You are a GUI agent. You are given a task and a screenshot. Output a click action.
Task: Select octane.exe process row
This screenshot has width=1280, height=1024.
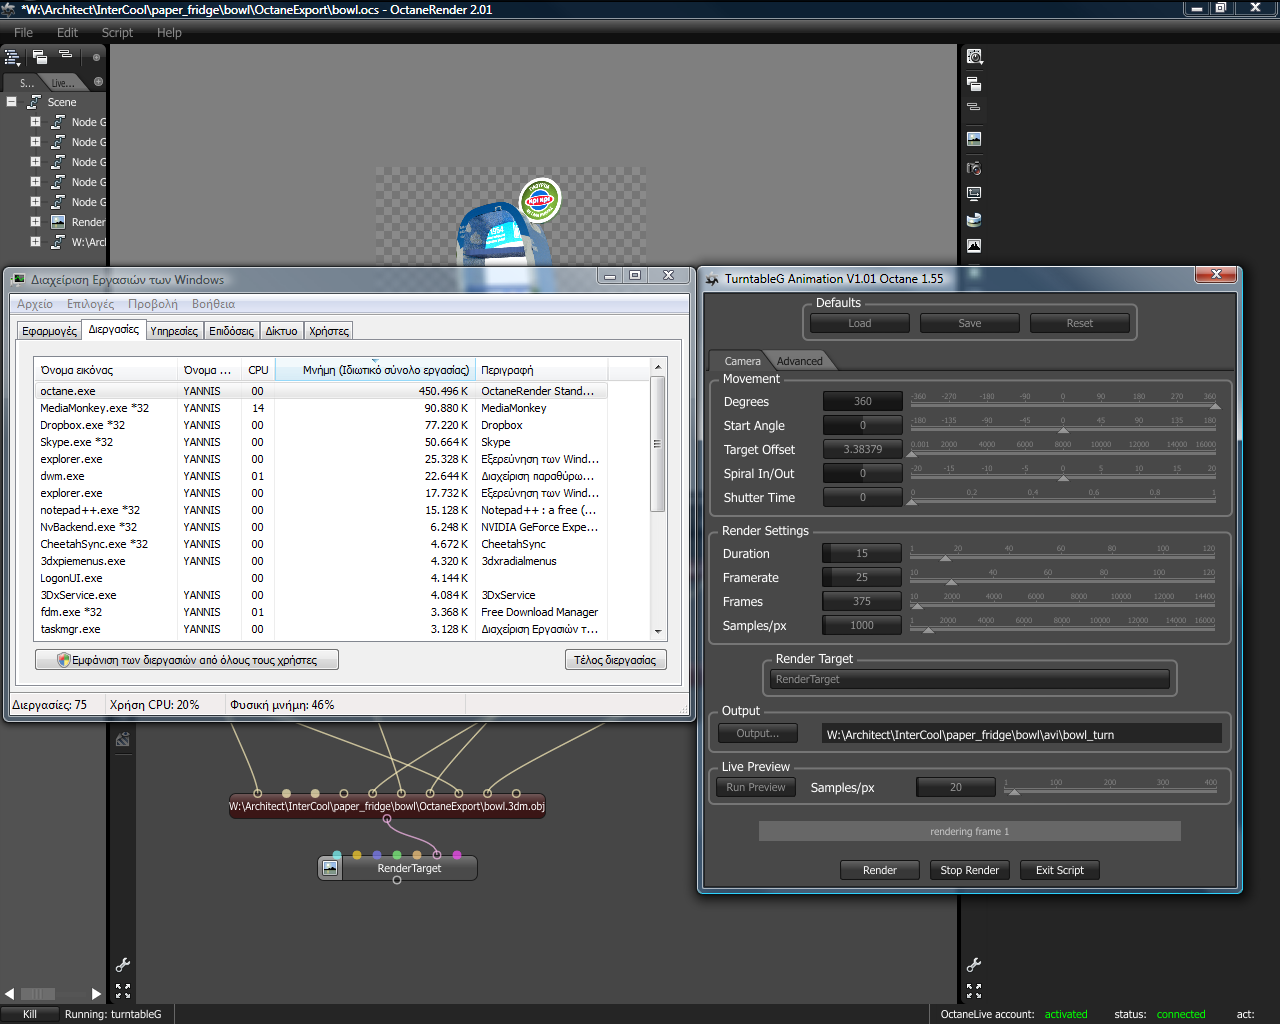pos(320,391)
